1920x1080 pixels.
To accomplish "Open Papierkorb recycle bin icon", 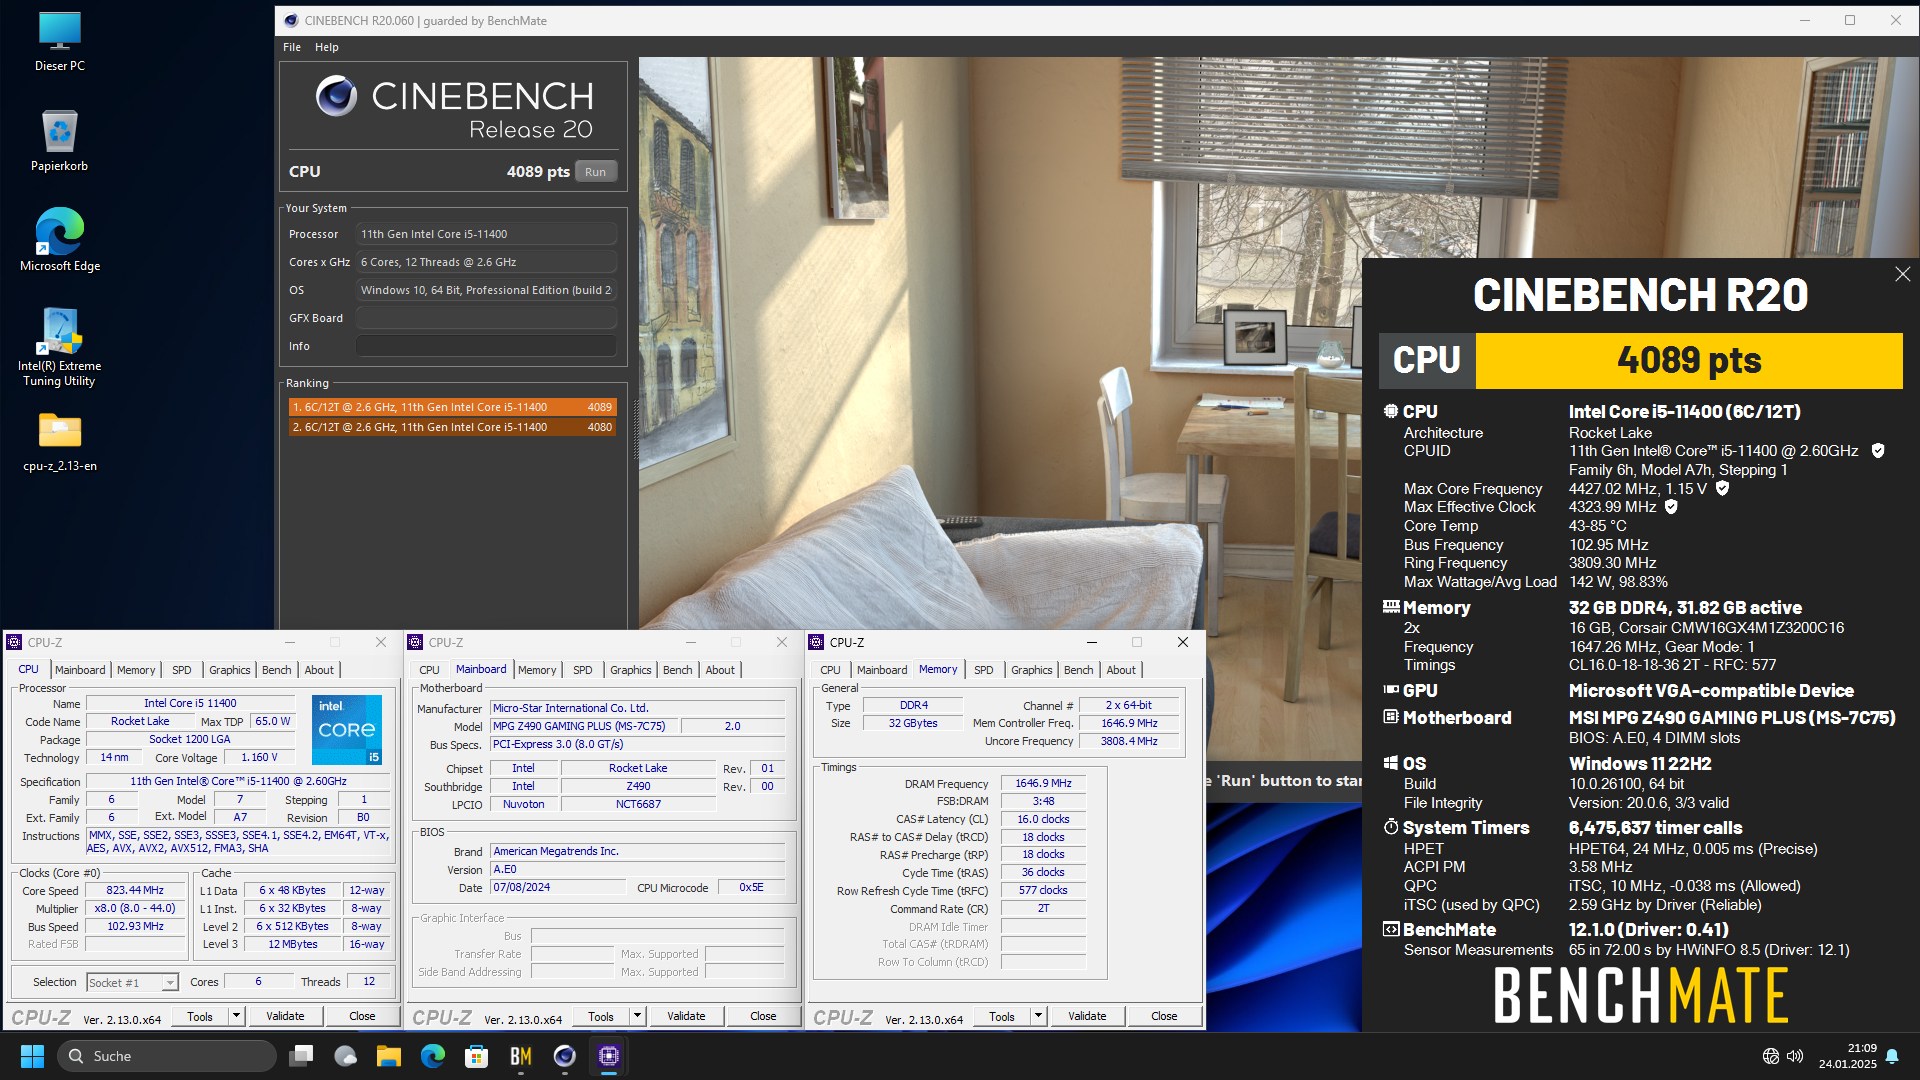I will [59, 141].
